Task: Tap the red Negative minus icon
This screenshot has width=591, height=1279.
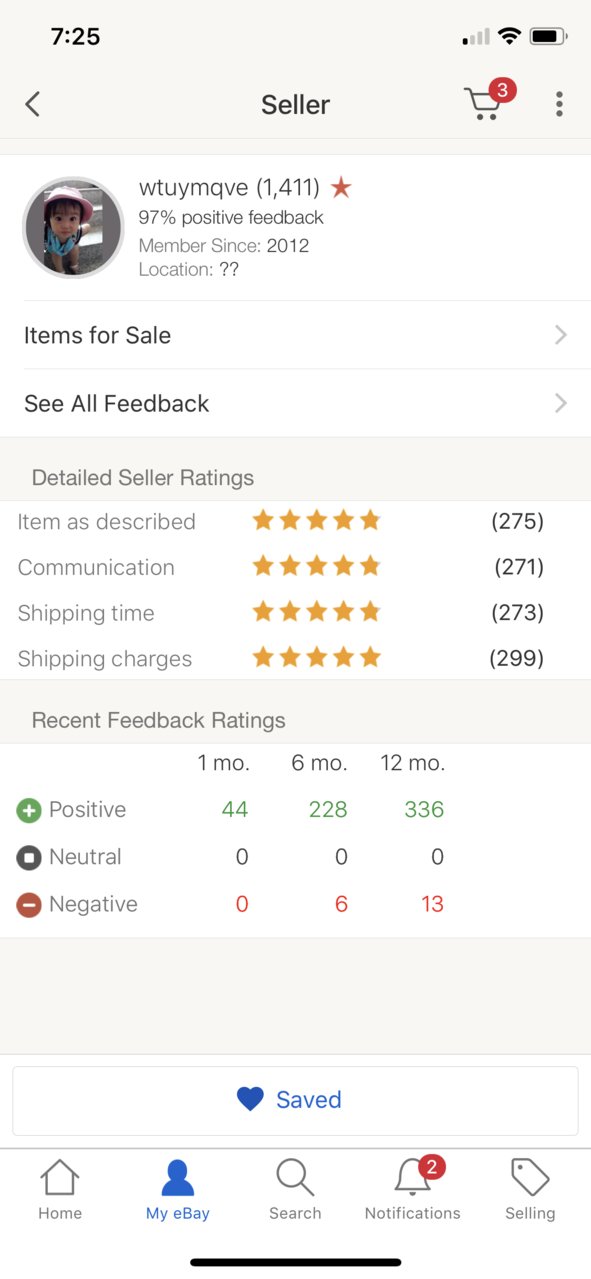Action: tap(29, 905)
